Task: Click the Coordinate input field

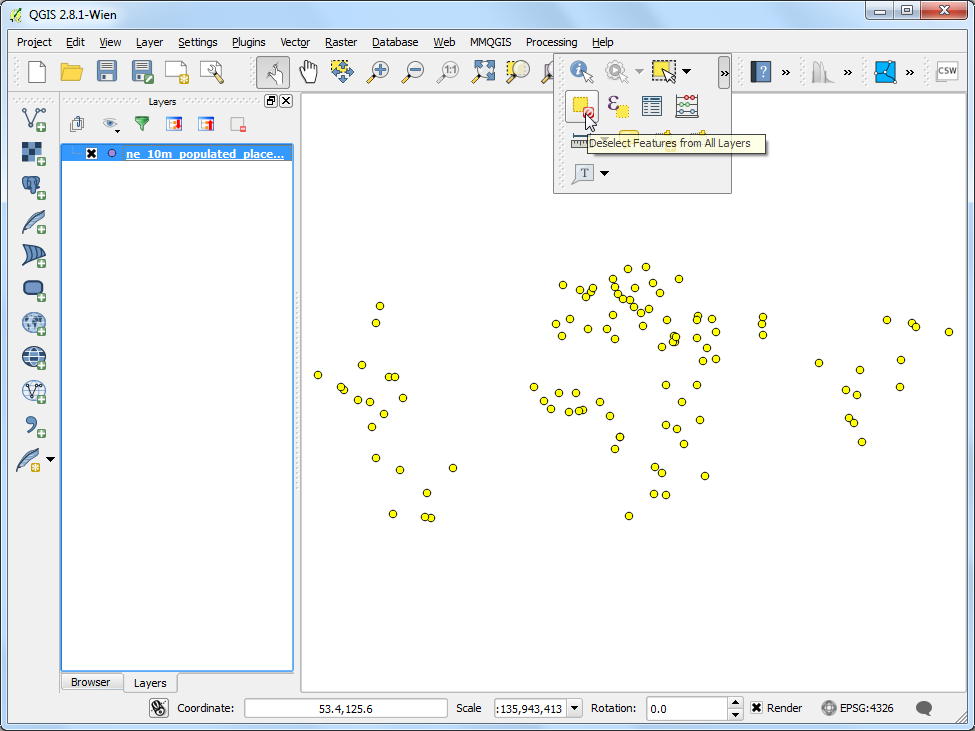Action: pos(346,708)
